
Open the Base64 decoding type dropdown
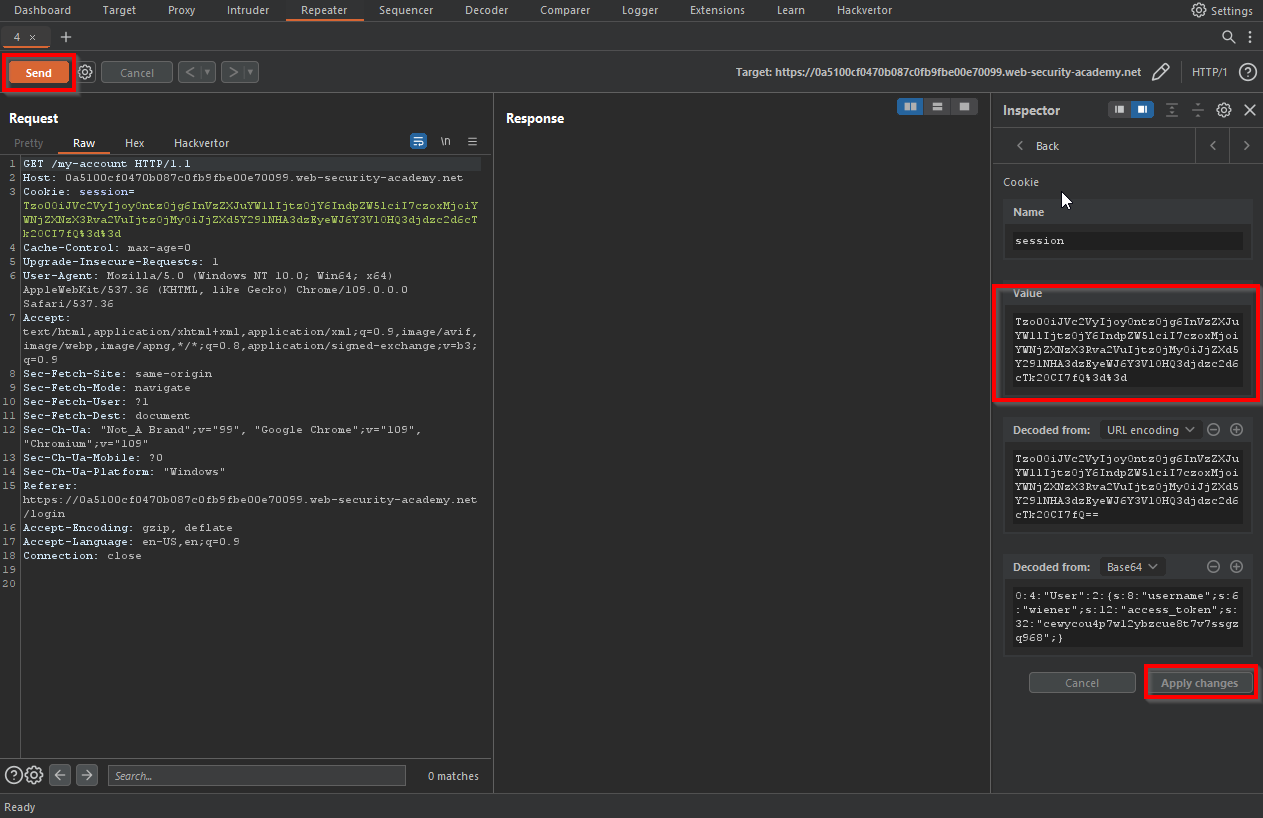coord(1132,567)
